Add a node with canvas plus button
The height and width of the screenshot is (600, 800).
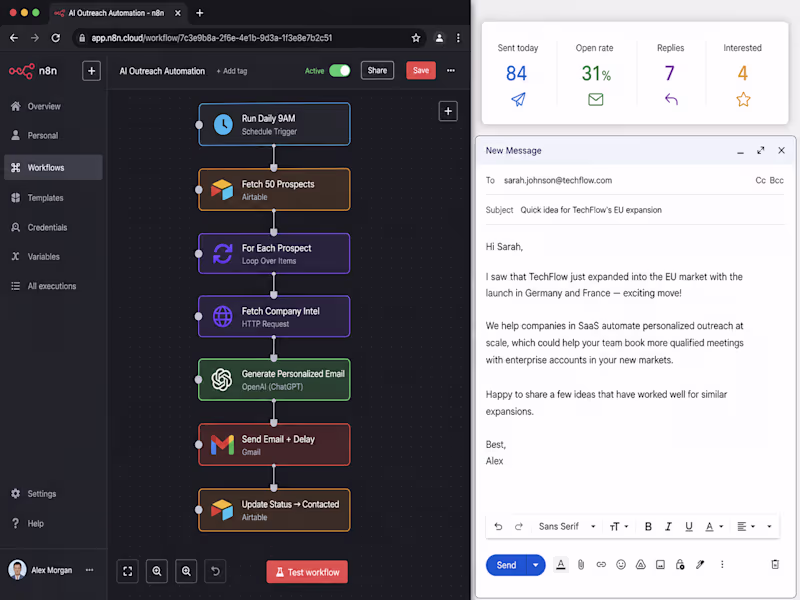pos(448,111)
